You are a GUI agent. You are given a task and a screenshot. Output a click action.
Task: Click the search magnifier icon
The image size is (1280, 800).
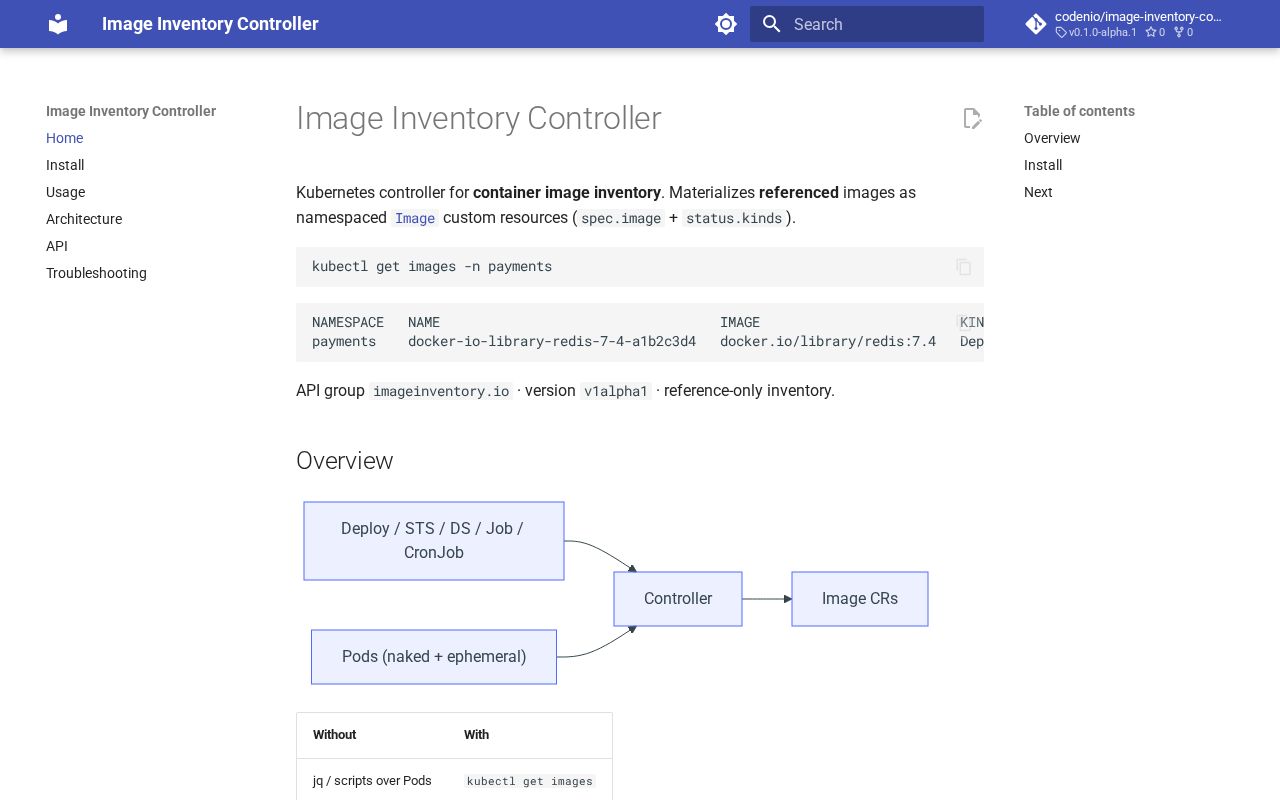coord(771,24)
